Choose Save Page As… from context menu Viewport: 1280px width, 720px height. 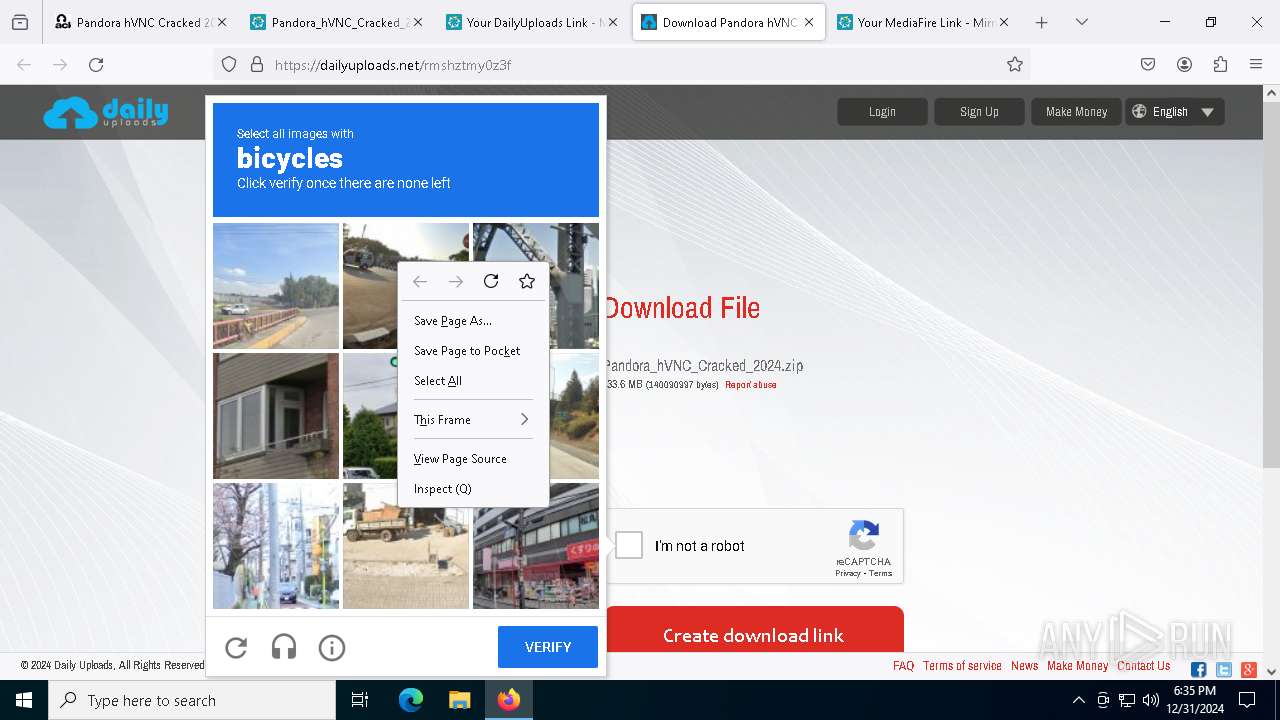473,321
